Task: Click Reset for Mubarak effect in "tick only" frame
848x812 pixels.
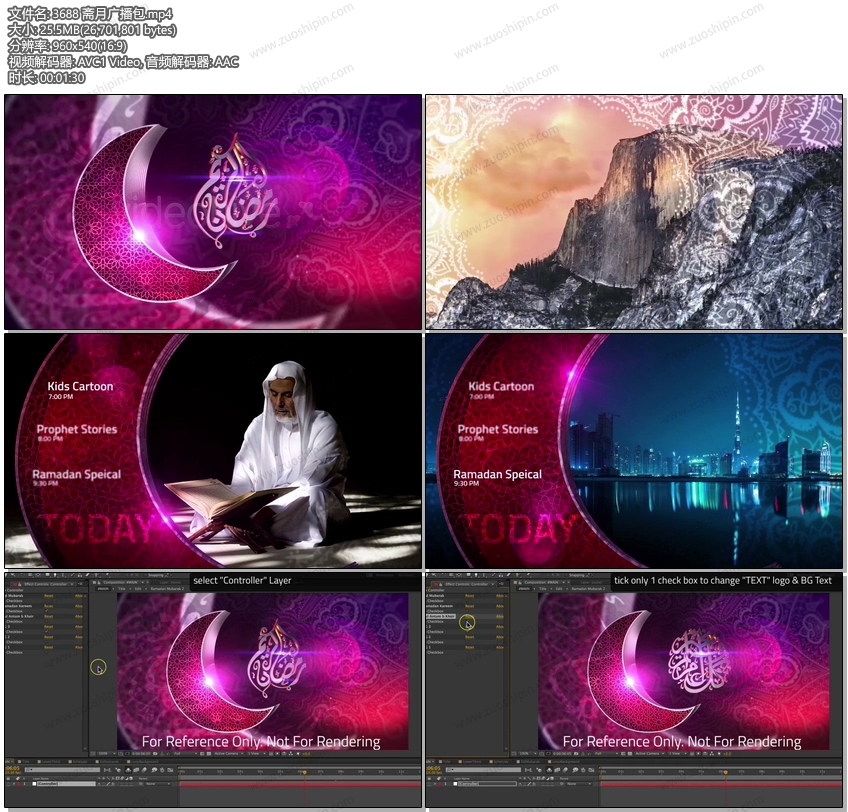Action: click(x=470, y=595)
